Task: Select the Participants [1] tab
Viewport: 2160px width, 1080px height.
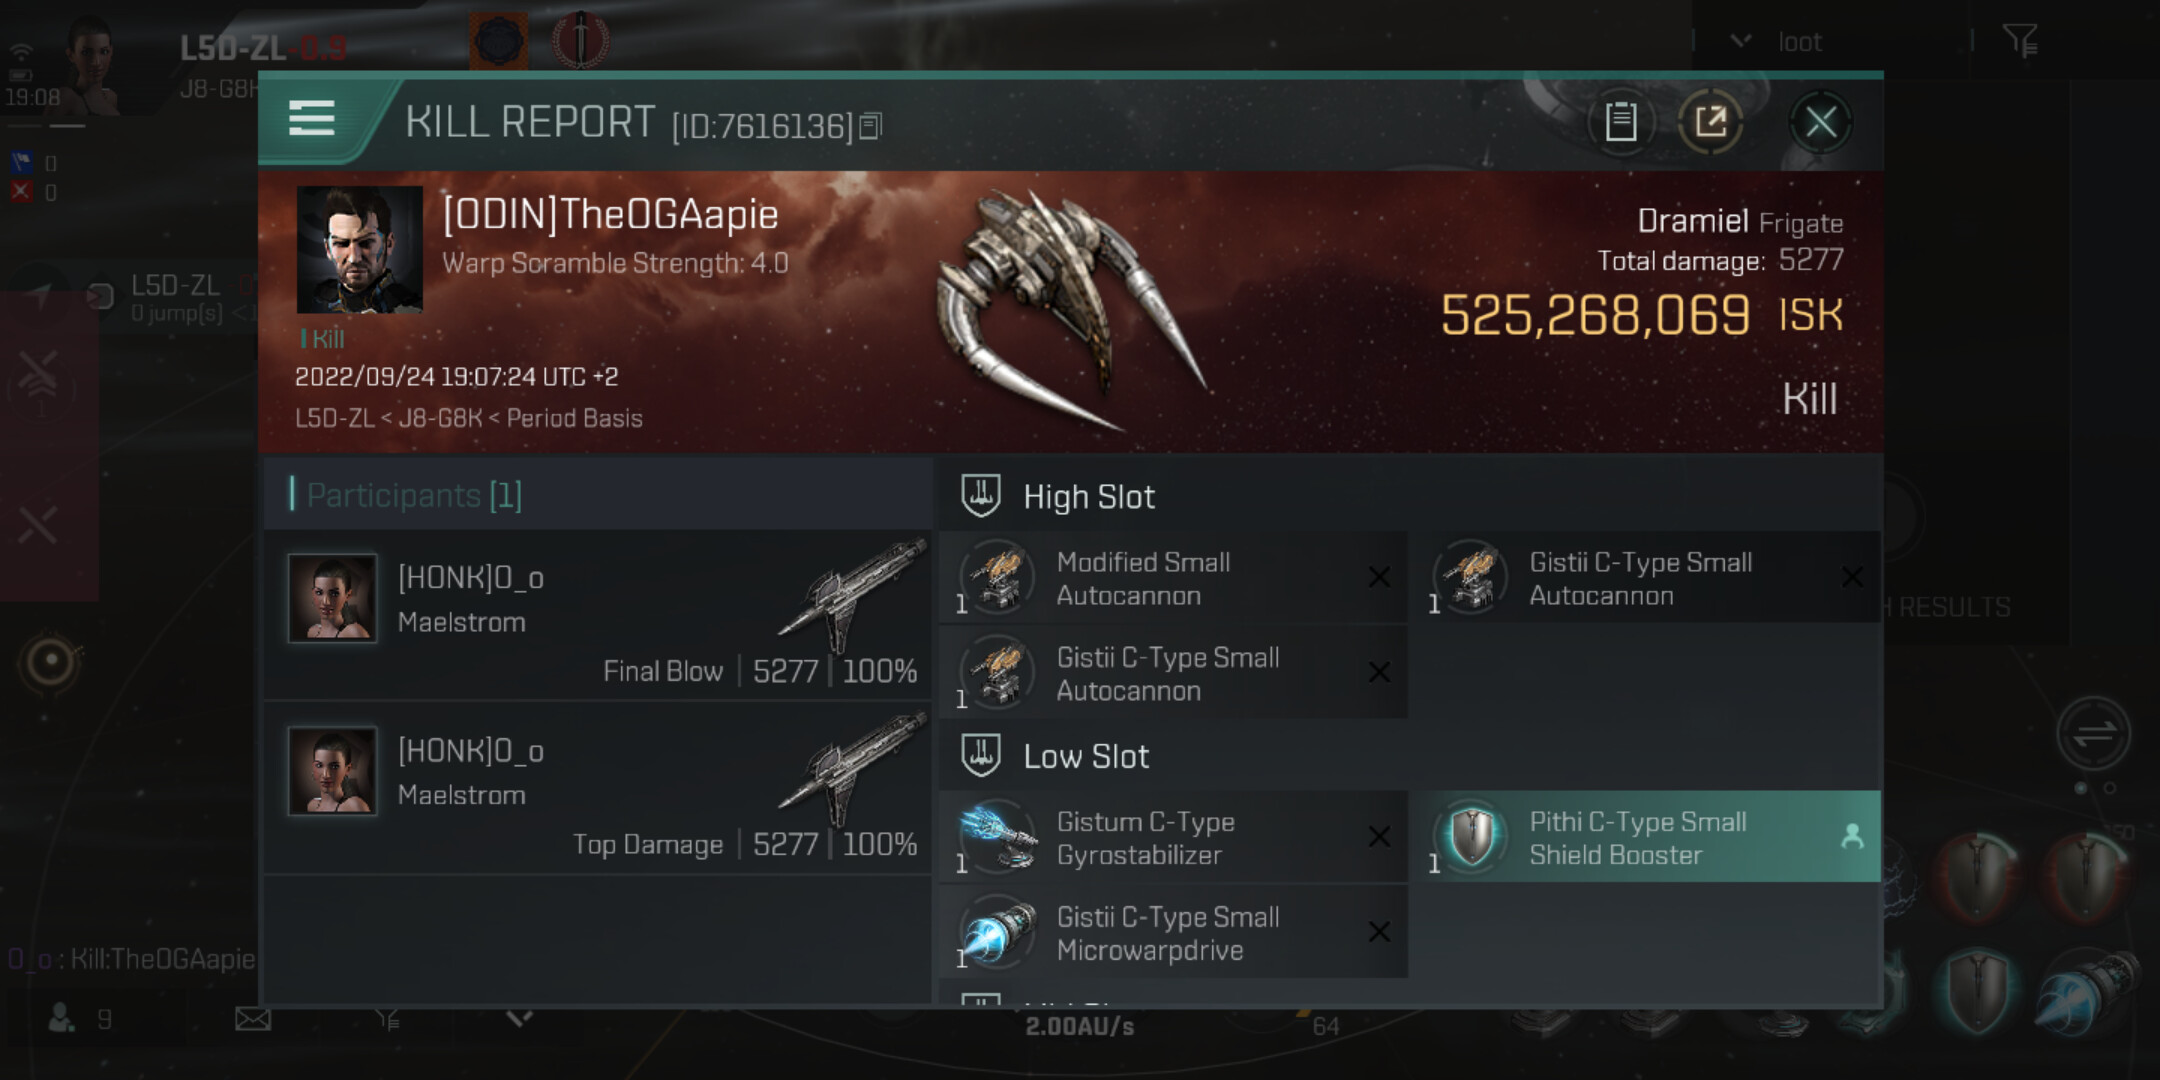Action: tap(413, 495)
